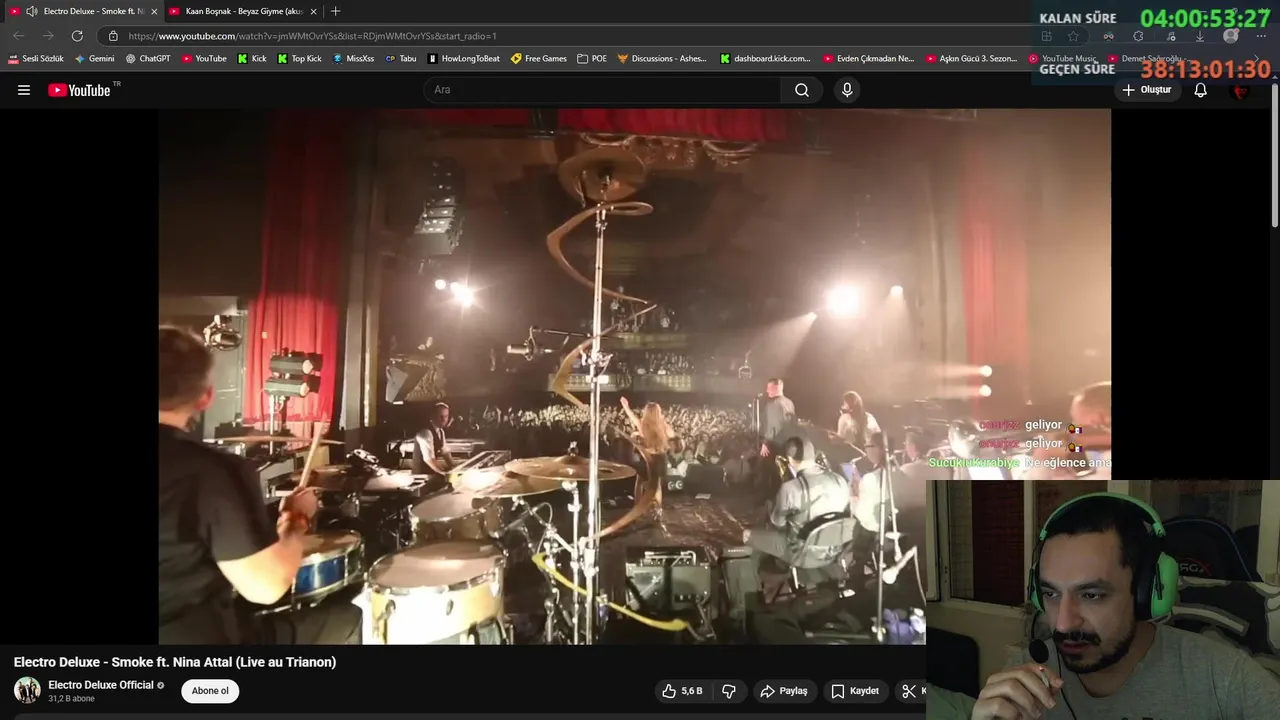The height and width of the screenshot is (720, 1280).
Task: Open a new browser tab
Action: (335, 11)
